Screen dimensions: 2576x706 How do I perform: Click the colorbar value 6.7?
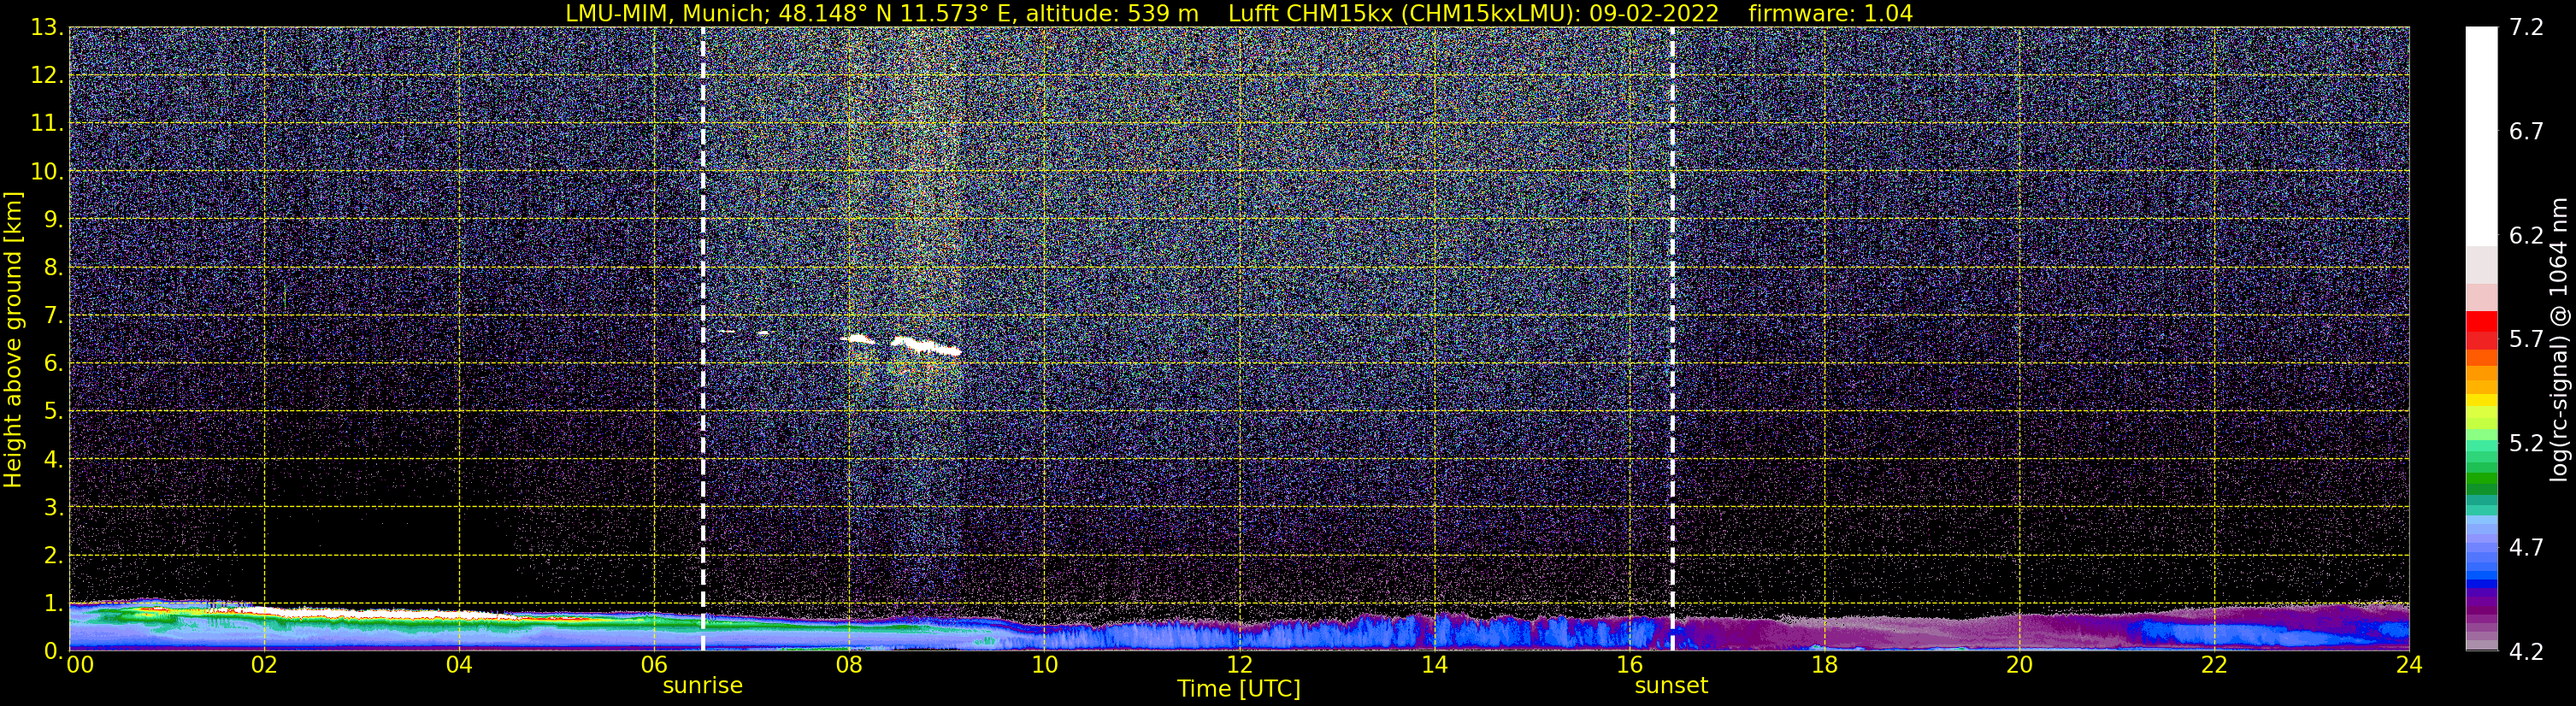click(2526, 132)
